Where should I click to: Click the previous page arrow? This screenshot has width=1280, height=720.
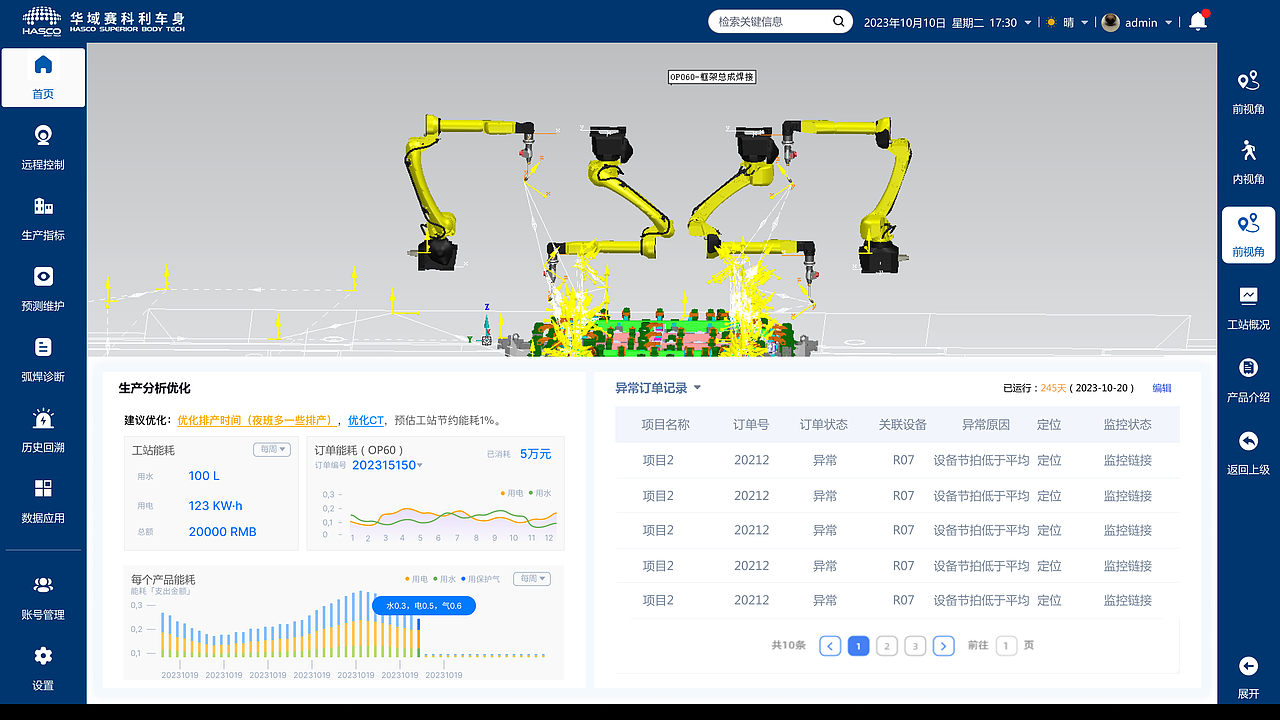(x=830, y=646)
